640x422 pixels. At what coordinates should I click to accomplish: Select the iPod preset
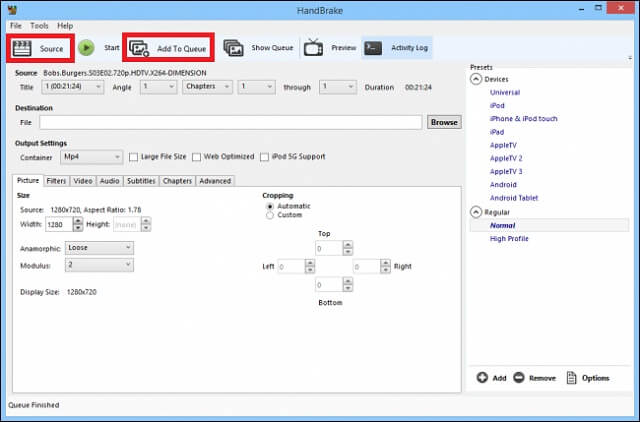click(497, 105)
